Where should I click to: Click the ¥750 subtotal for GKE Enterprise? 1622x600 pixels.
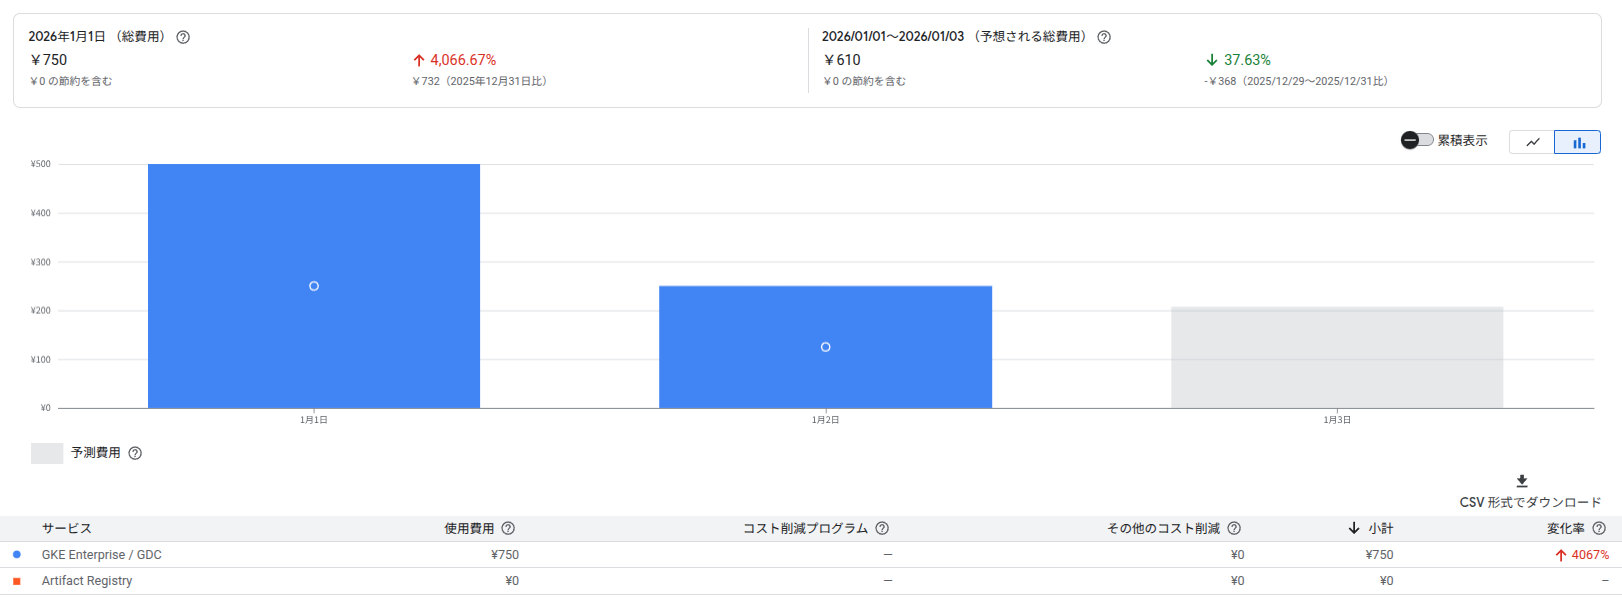coord(1379,555)
